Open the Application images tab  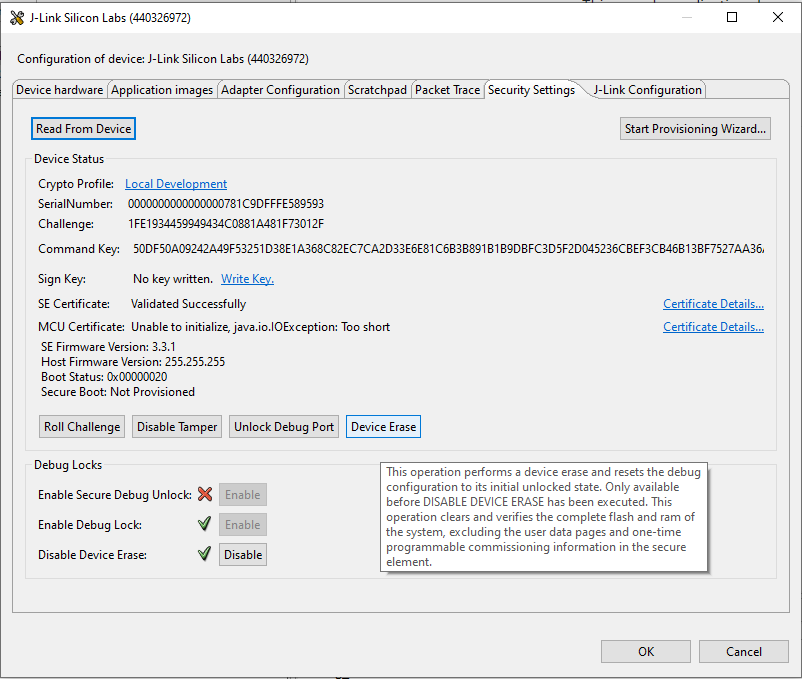coord(162,90)
